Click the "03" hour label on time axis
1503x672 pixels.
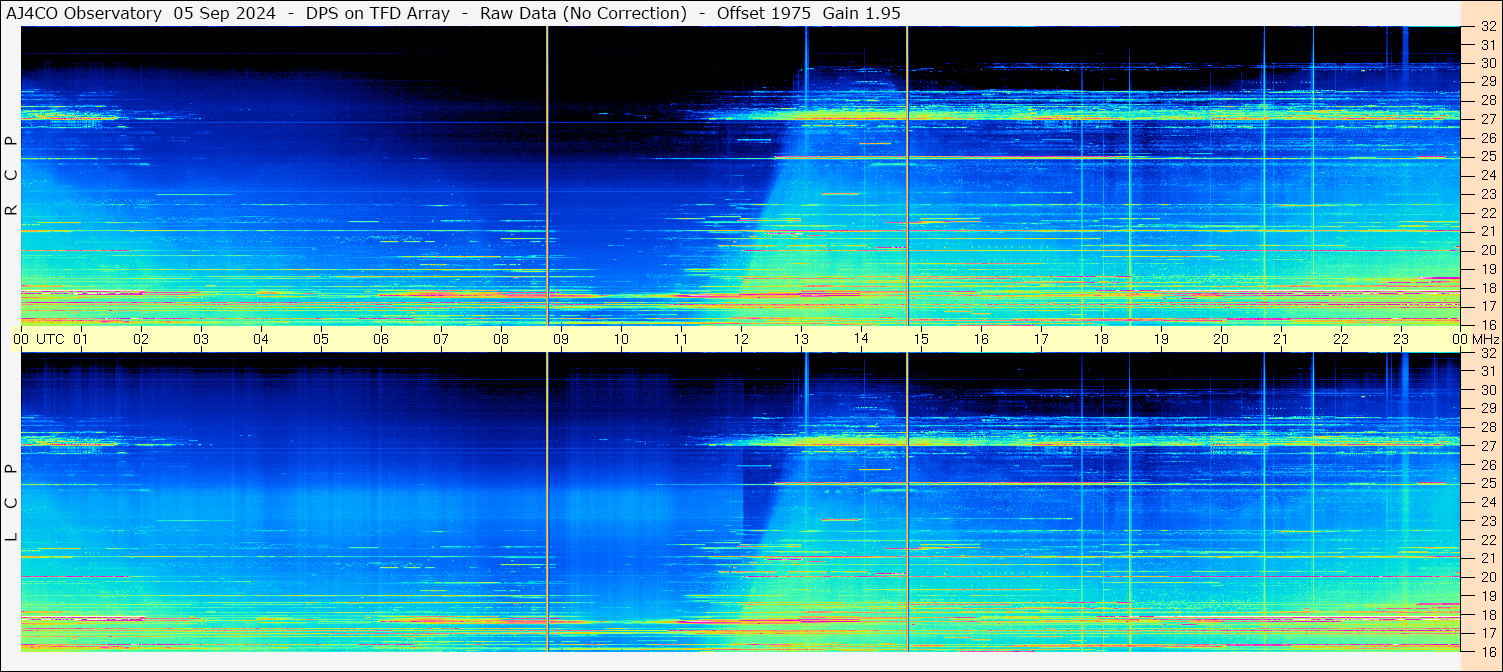tap(201, 339)
